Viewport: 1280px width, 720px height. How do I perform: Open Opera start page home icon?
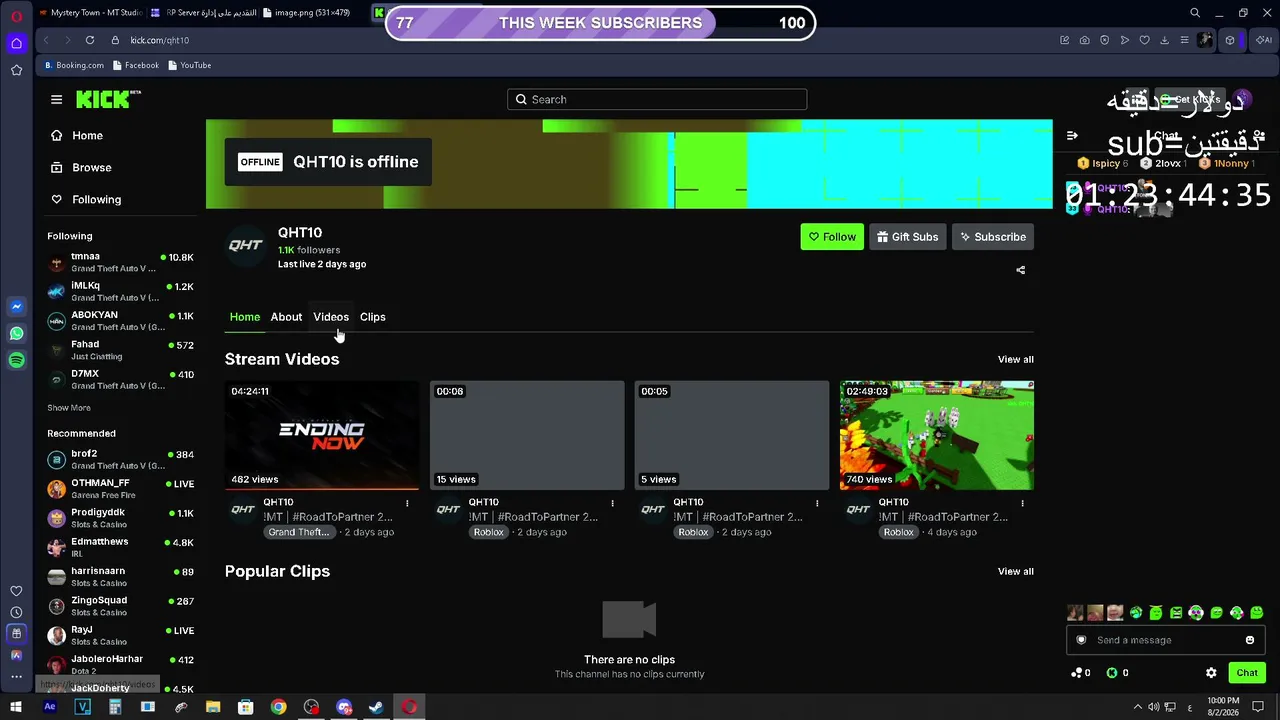[16, 43]
